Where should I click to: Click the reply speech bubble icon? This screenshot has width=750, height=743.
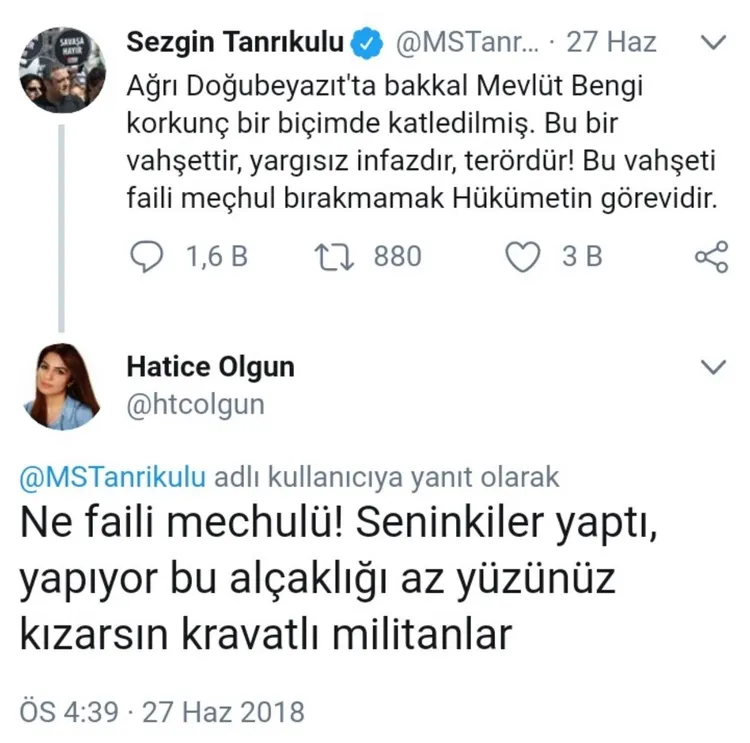point(148,257)
